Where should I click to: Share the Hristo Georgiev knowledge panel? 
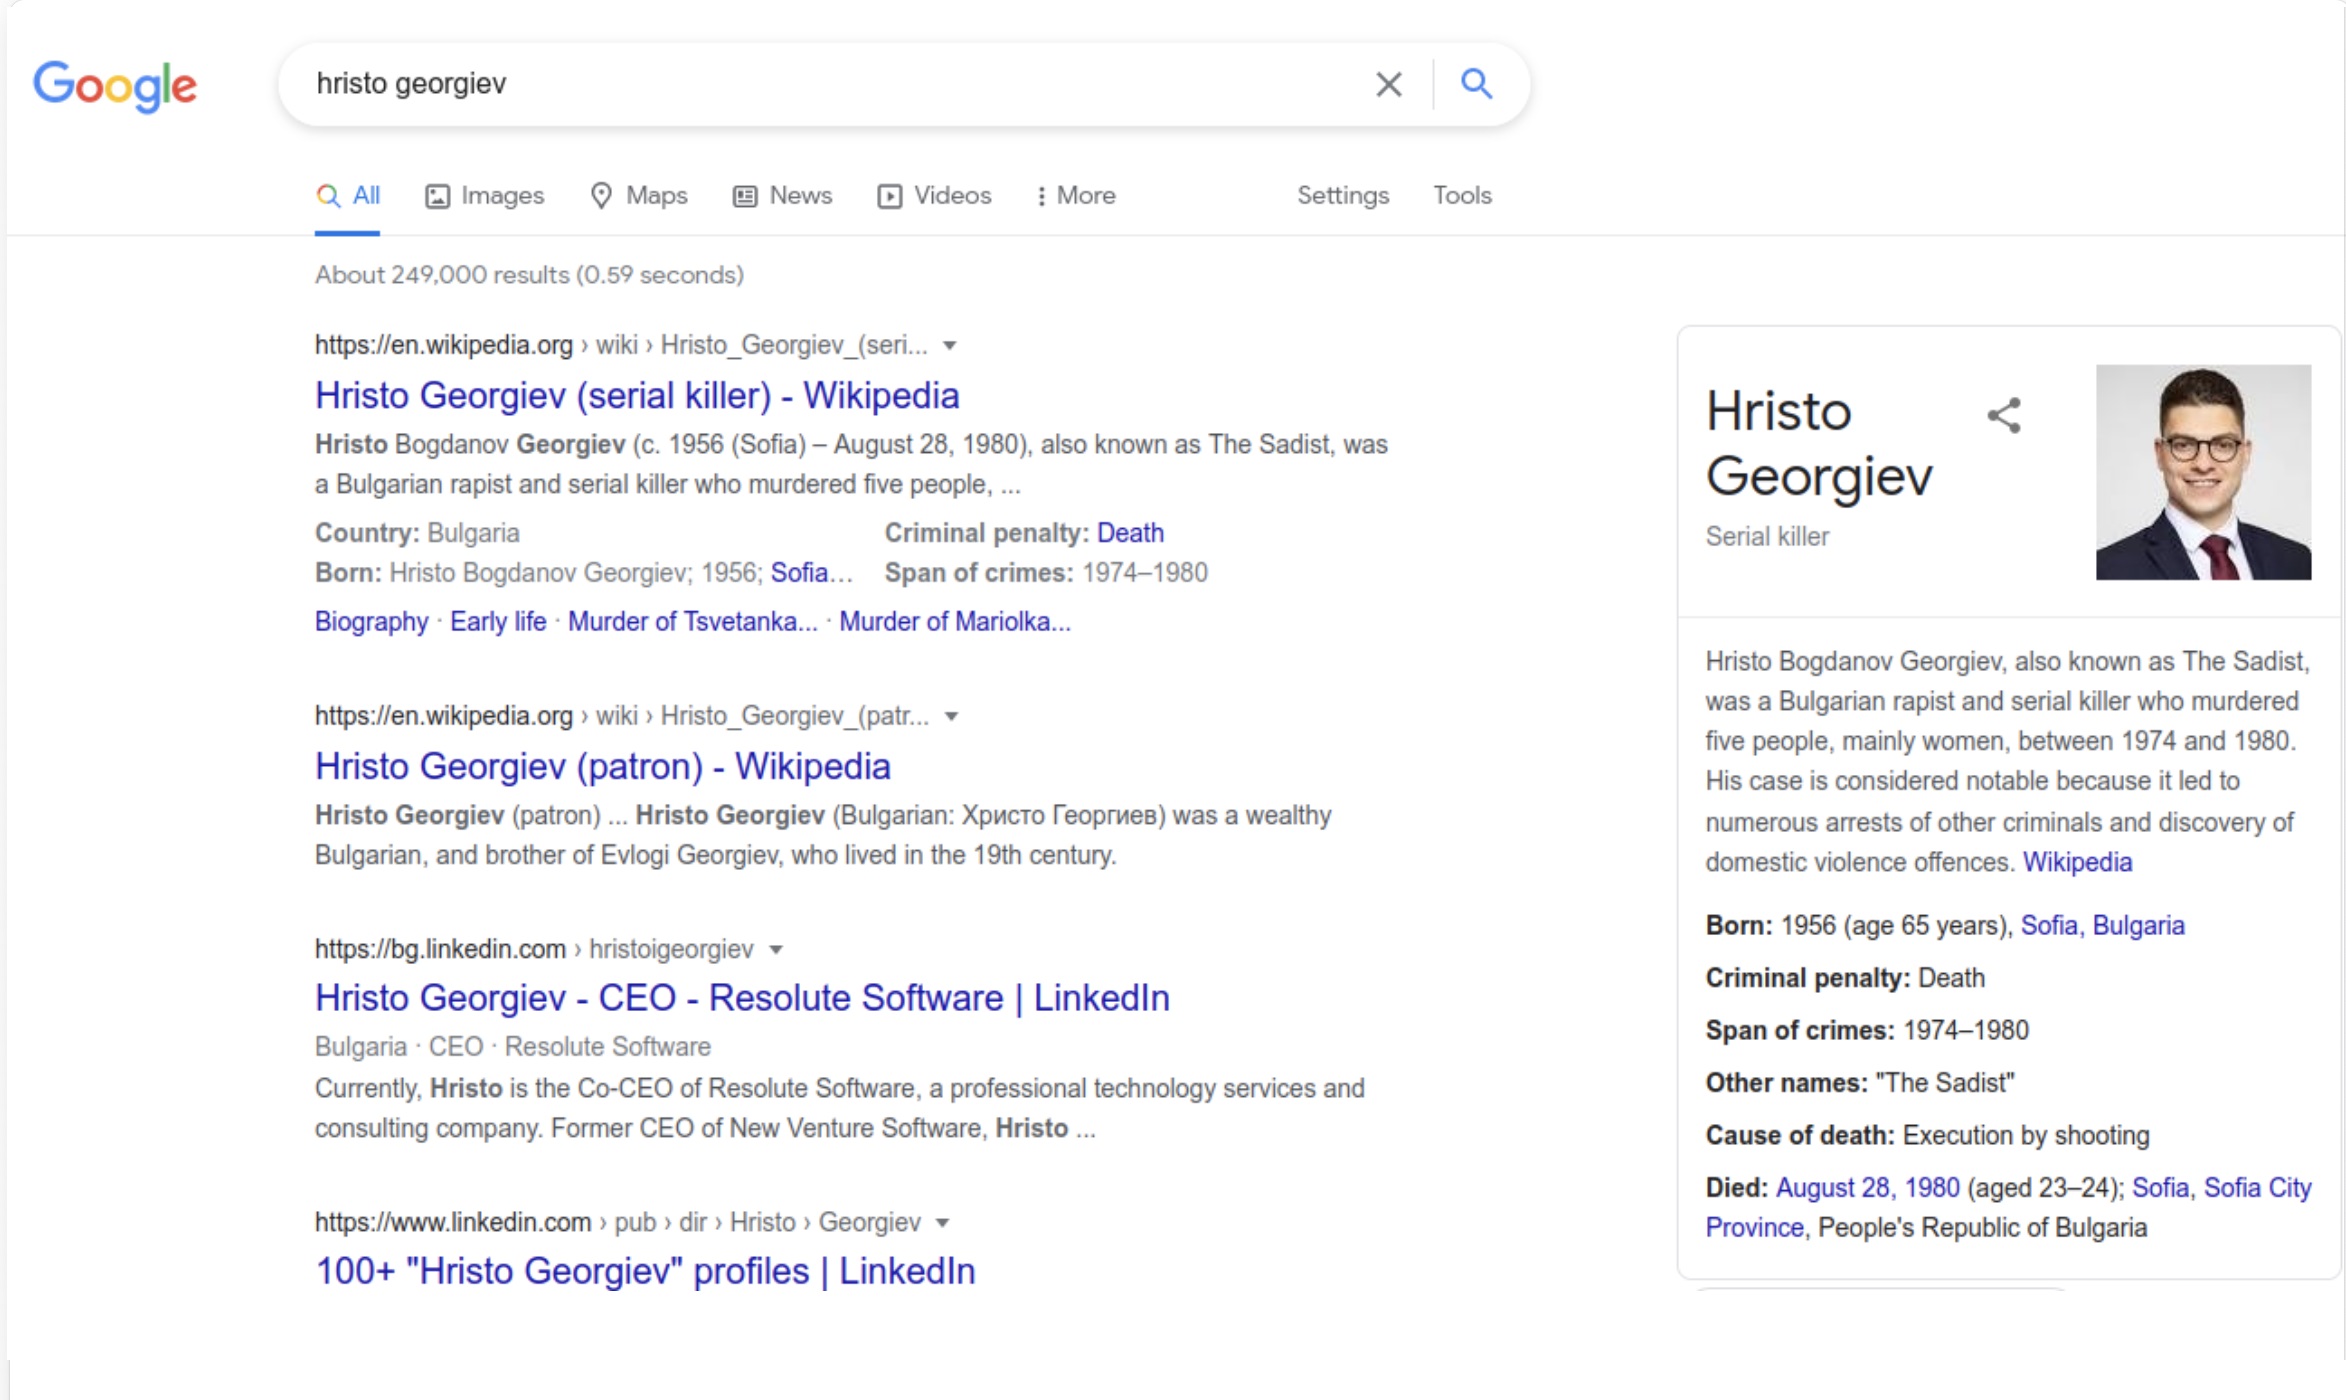(x=2003, y=415)
